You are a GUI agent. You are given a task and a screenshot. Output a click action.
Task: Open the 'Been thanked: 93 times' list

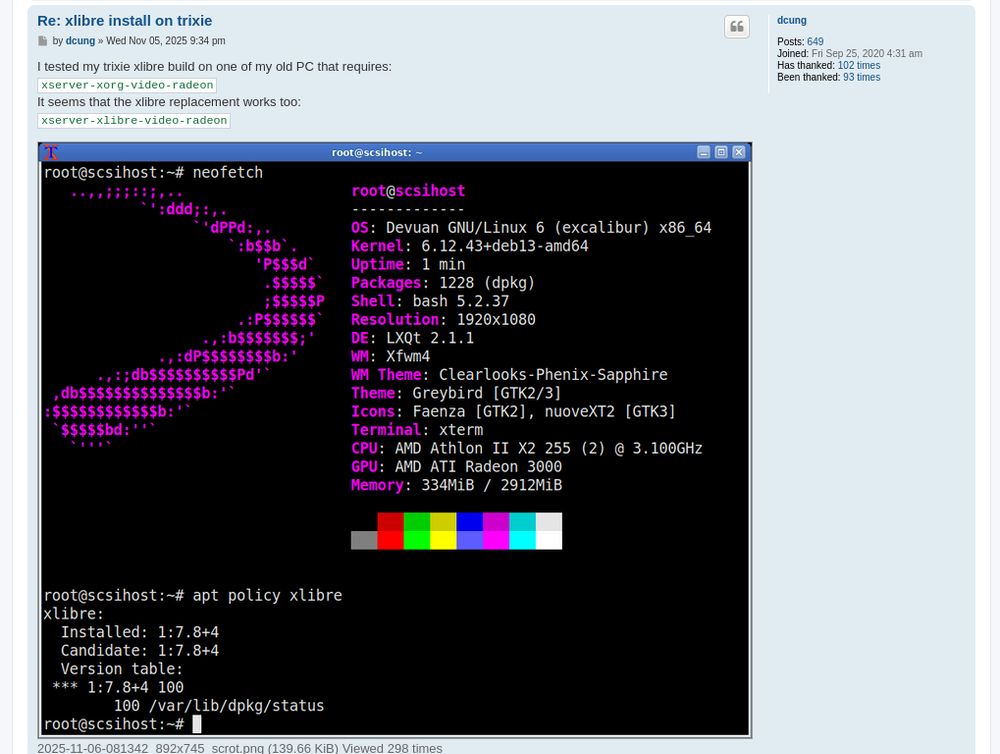pyautogui.click(x=861, y=77)
